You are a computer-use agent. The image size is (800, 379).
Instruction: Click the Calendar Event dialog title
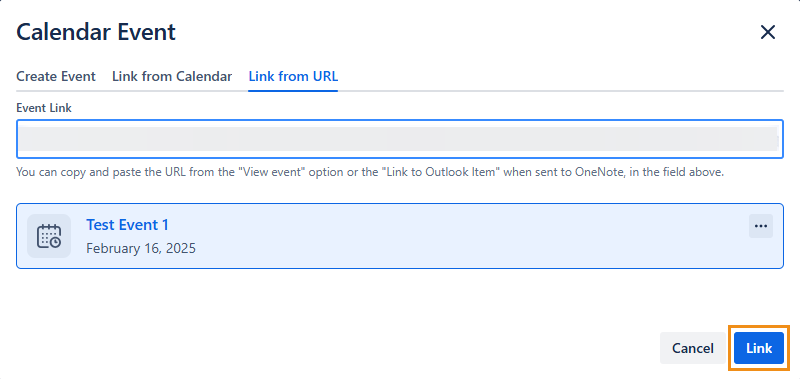click(96, 32)
